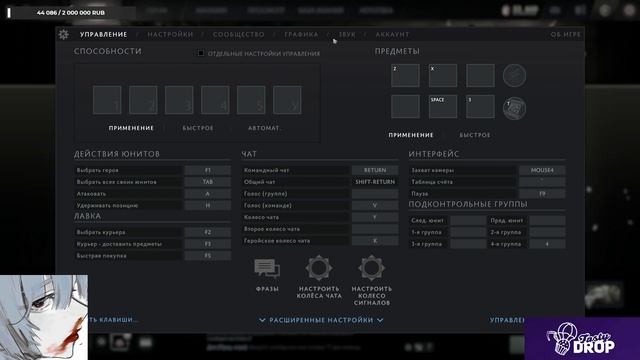Select ability slot 4
Screen dimensions: 640x360
[x=215, y=100]
